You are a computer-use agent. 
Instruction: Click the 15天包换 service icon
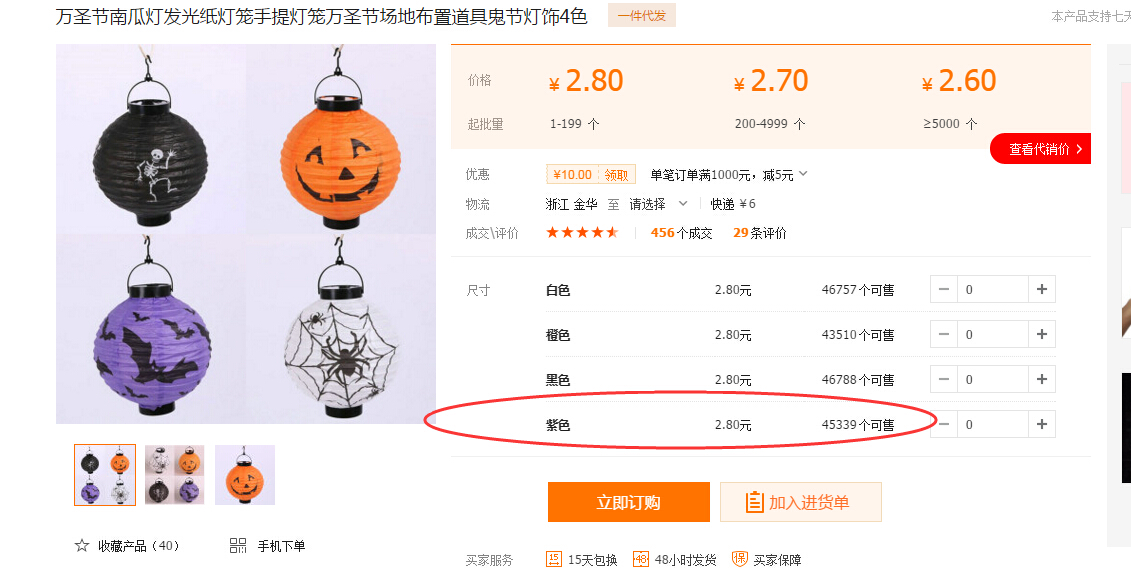point(554,559)
